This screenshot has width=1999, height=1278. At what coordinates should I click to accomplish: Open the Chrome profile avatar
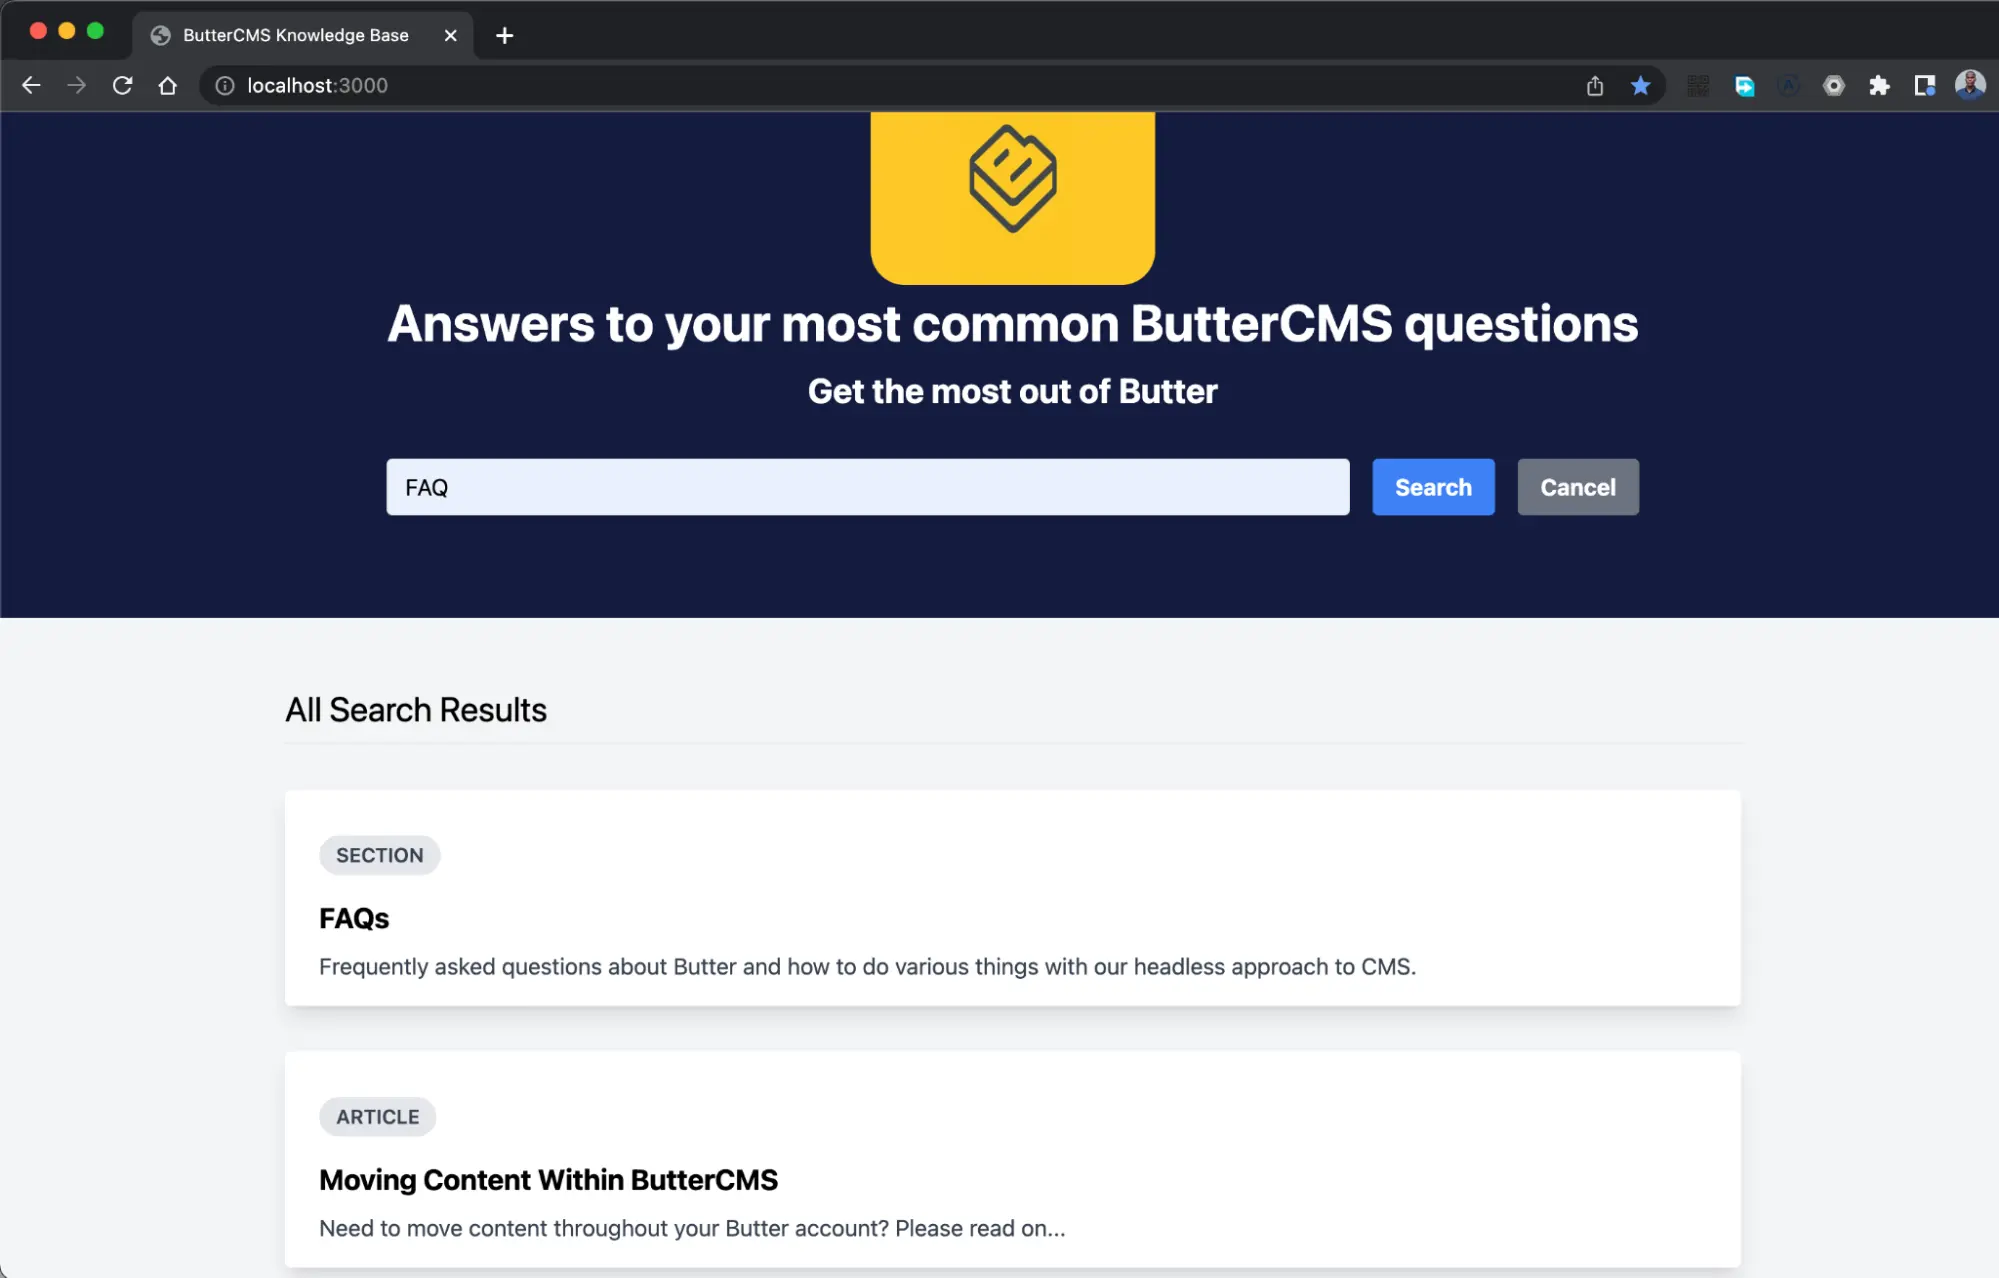pyautogui.click(x=1969, y=86)
